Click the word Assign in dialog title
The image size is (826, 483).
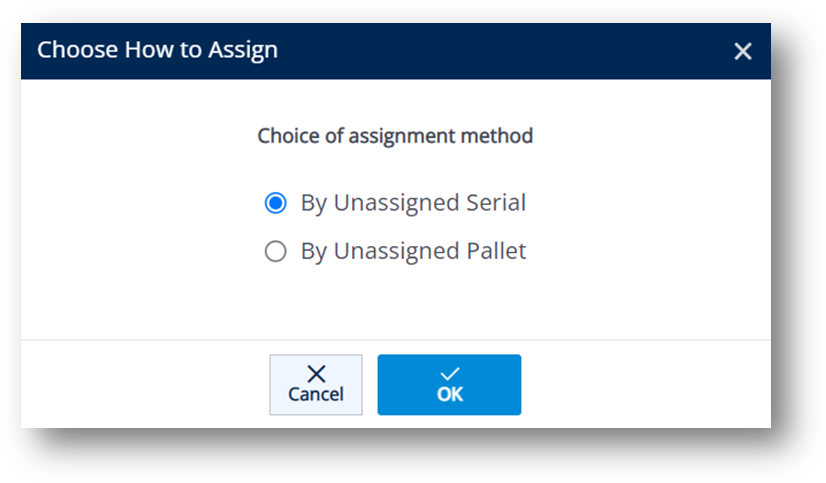click(x=243, y=51)
